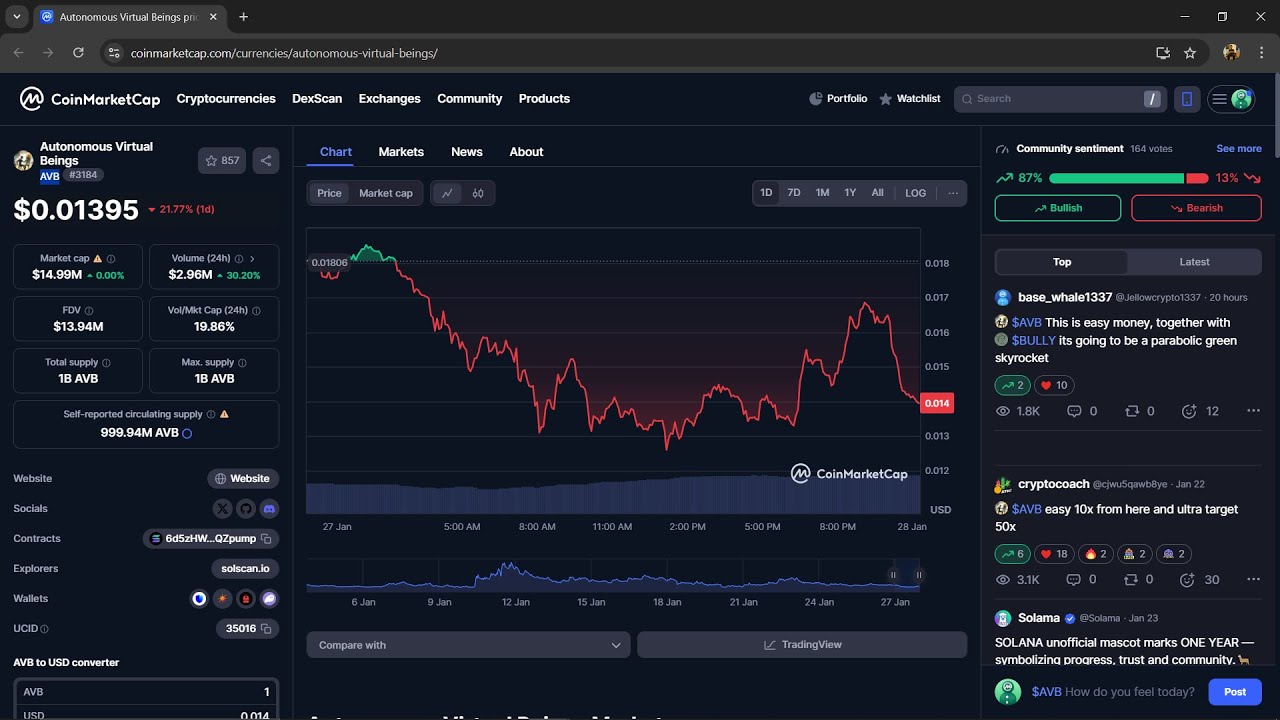
Task: Vote Bullish on community sentiment
Action: 1058,208
